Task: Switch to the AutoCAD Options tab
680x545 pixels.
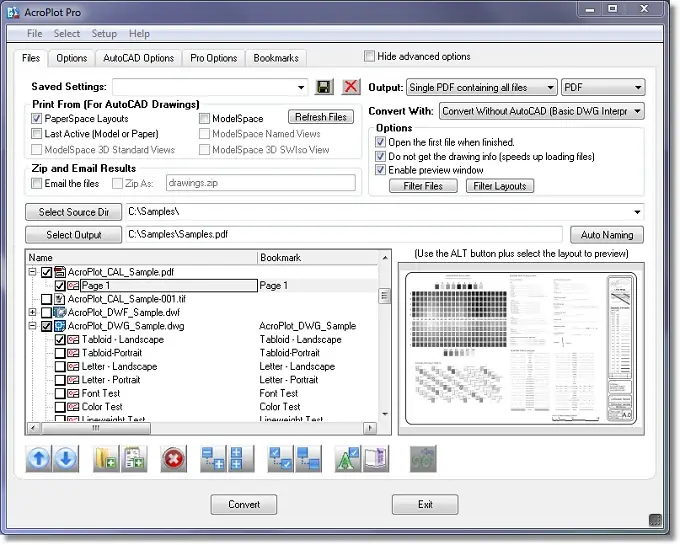Action: (138, 58)
